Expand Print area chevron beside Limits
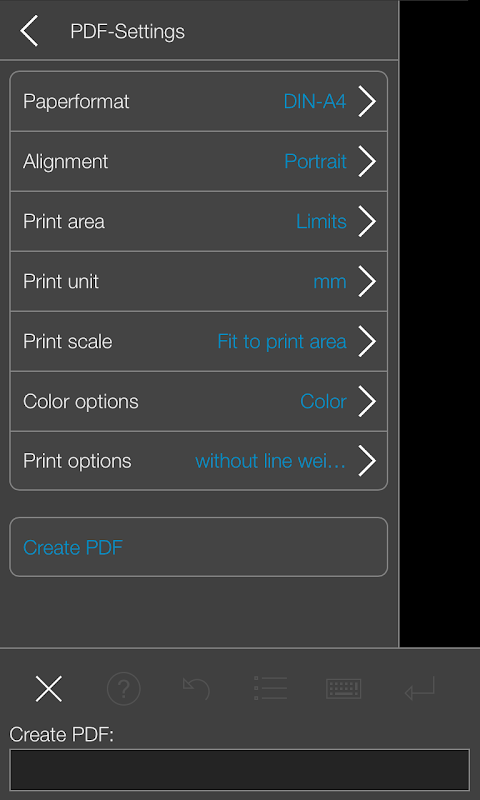Image resolution: width=480 pixels, height=800 pixels. 367,221
